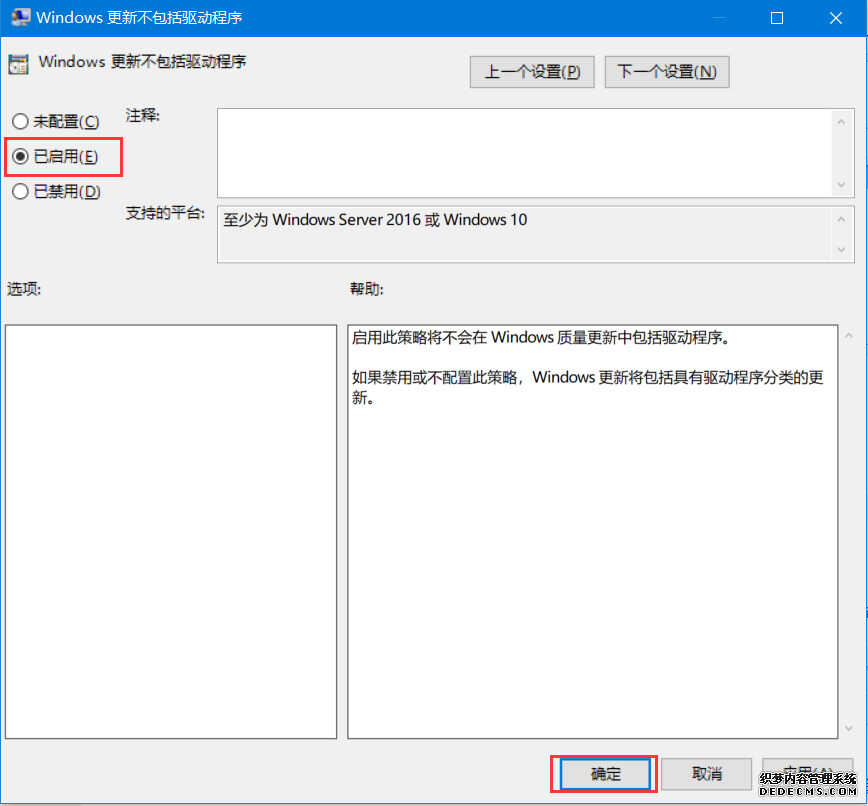The height and width of the screenshot is (806, 868).
Task: Click inside the empty 选项 options pane
Action: (x=171, y=531)
